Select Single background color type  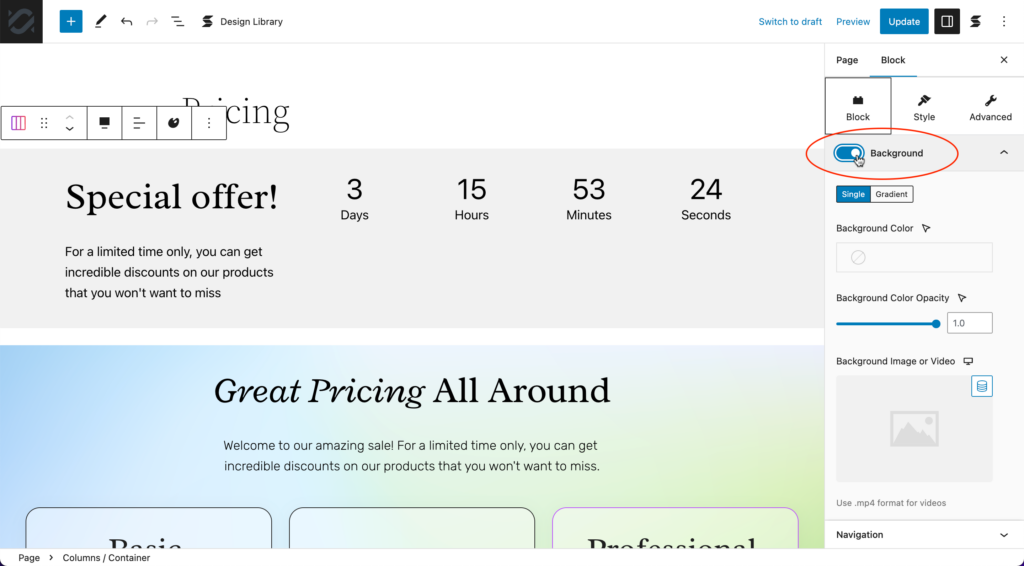(x=853, y=194)
